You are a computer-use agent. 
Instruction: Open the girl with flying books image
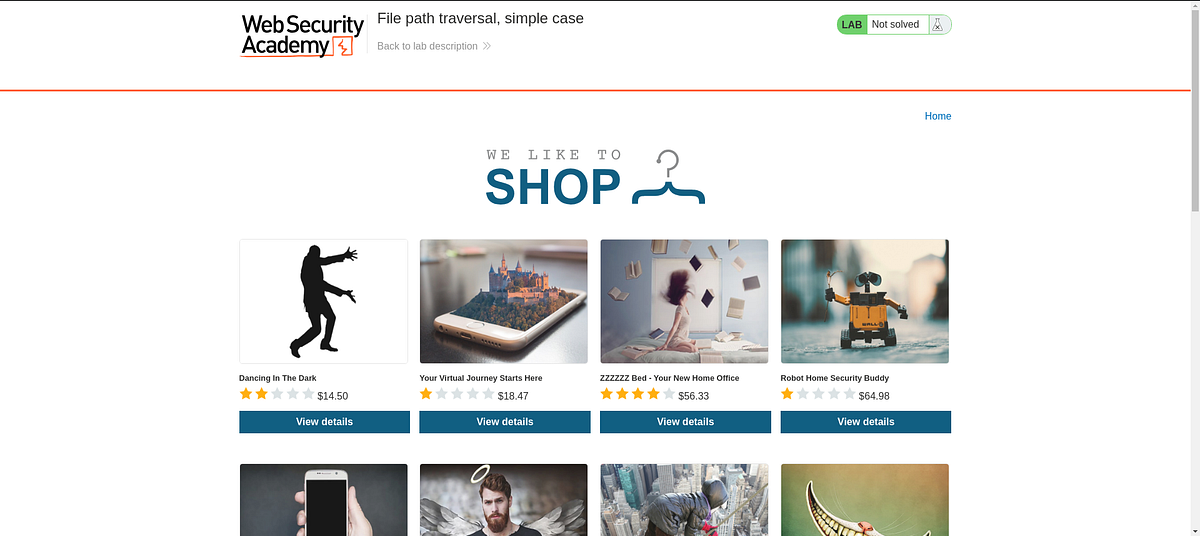coord(684,301)
